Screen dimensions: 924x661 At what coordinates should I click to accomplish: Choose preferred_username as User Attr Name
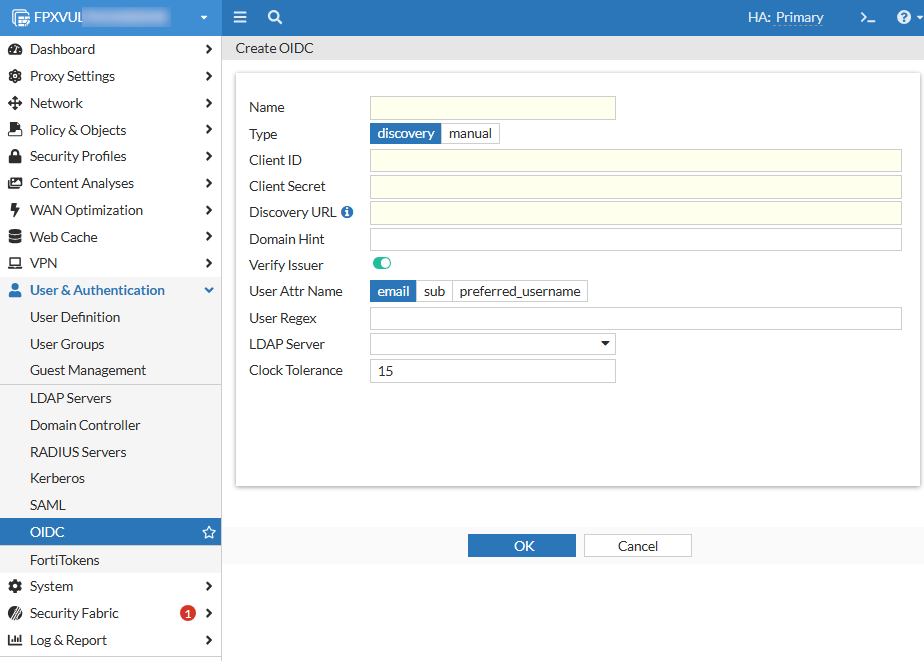520,291
